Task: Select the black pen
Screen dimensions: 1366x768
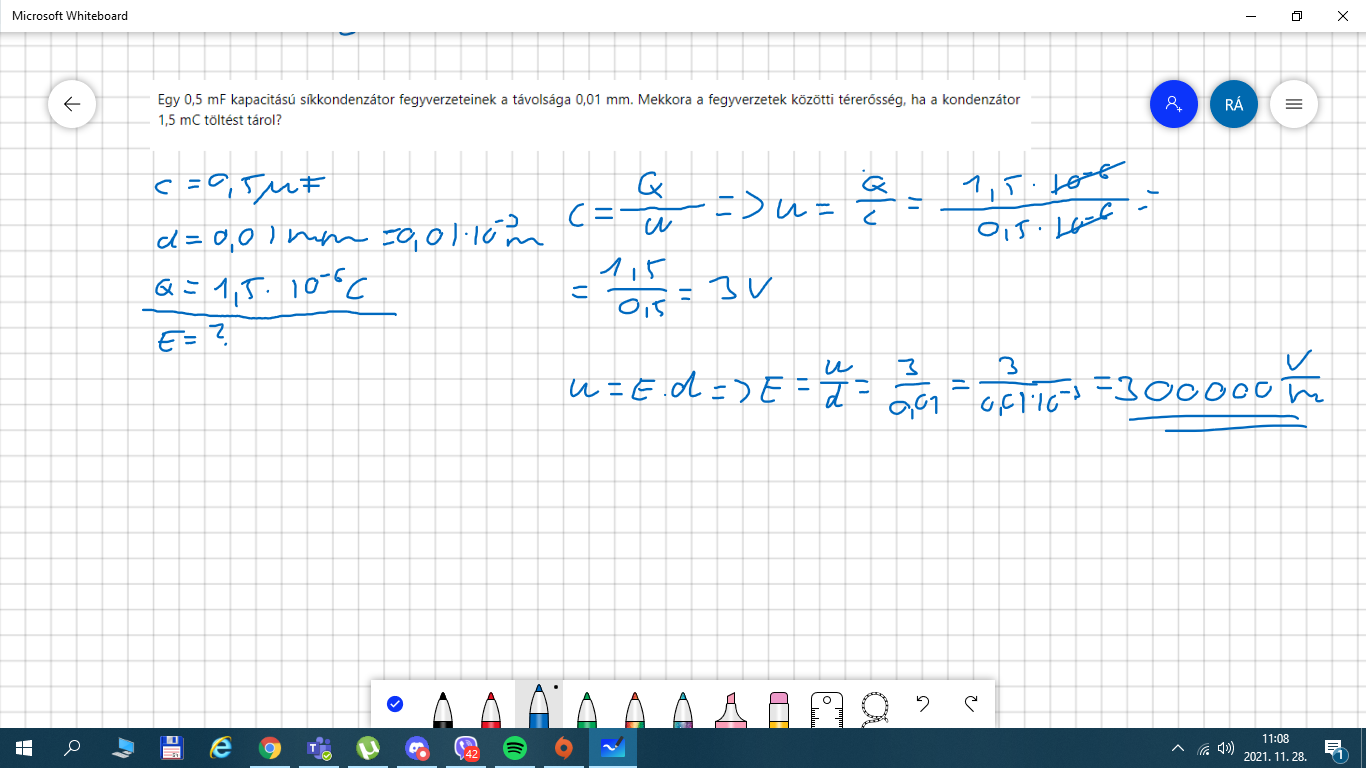Action: pyautogui.click(x=442, y=708)
